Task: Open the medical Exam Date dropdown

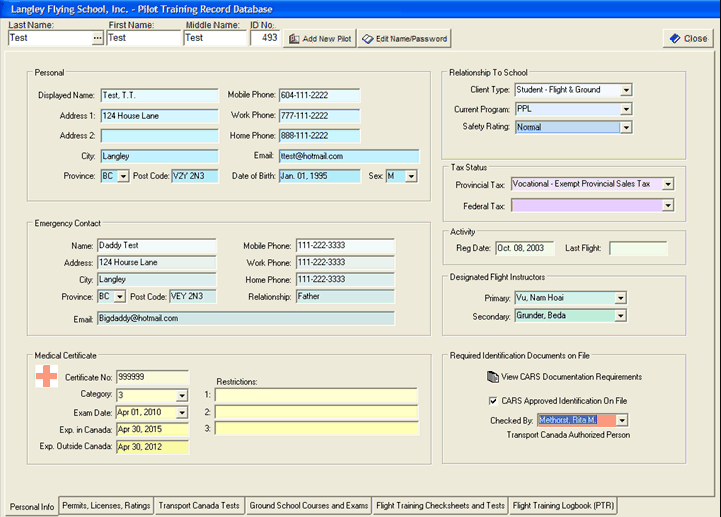Action: point(181,412)
